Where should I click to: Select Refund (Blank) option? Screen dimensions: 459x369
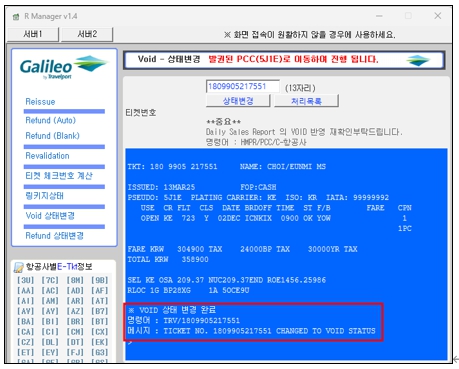click(x=53, y=136)
